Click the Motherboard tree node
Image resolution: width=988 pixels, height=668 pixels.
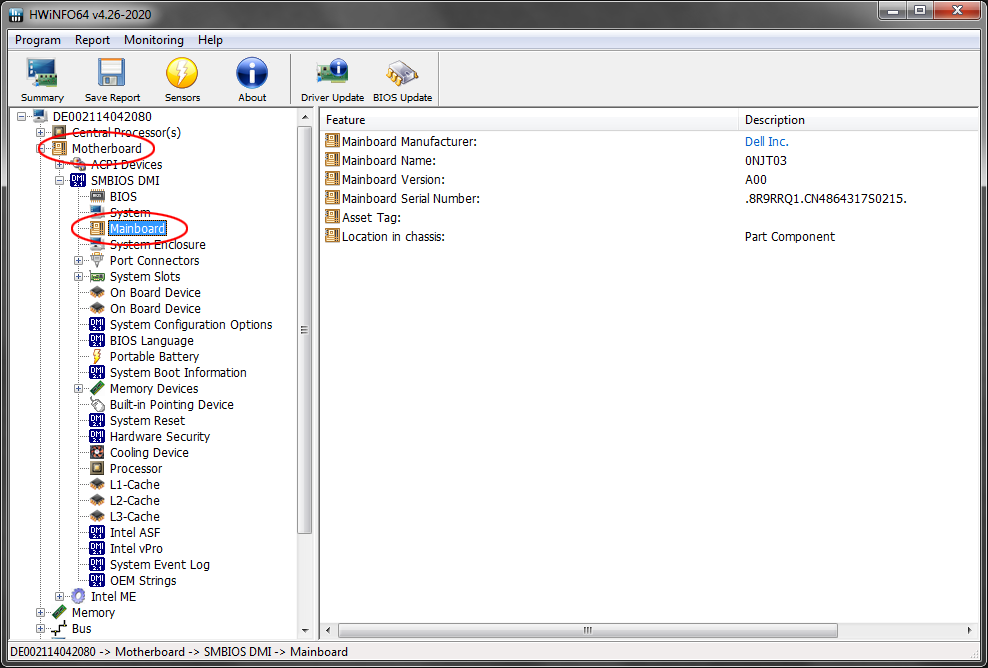[x=106, y=149]
